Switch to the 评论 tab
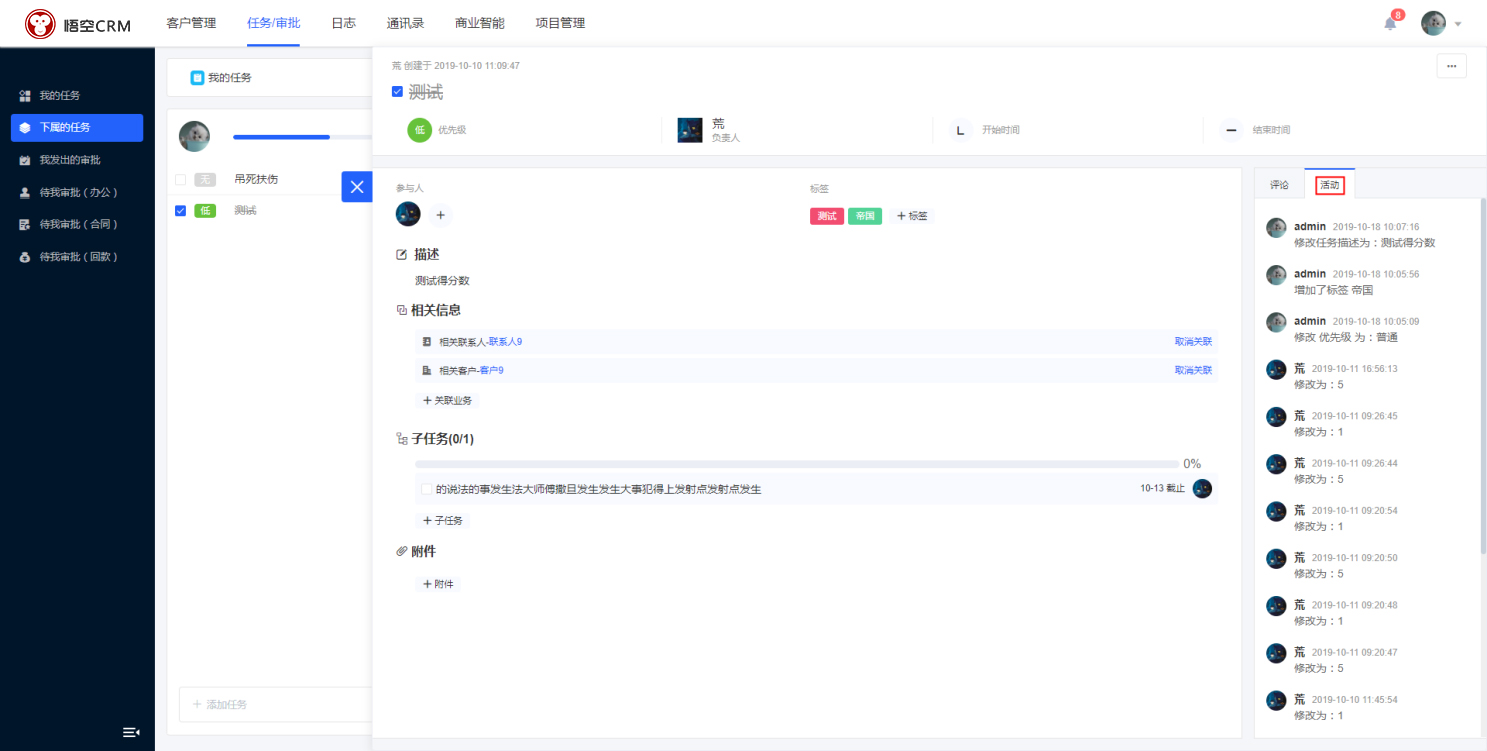The width and height of the screenshot is (1487, 751). [x=1279, y=185]
